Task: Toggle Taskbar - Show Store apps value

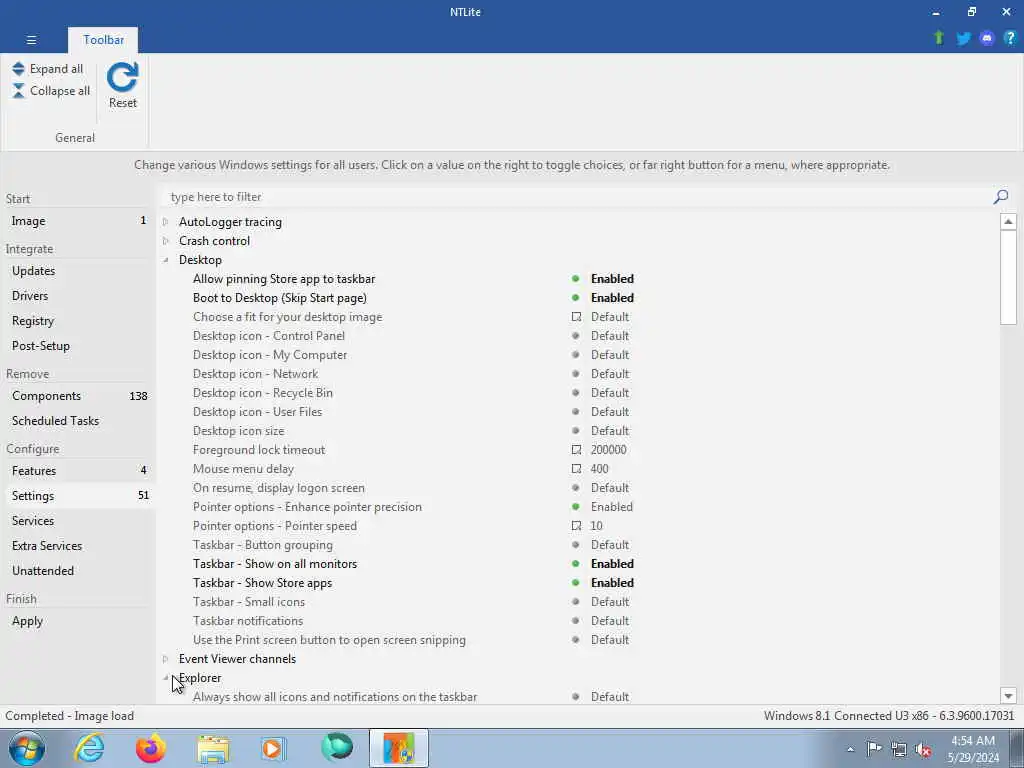Action: (612, 583)
